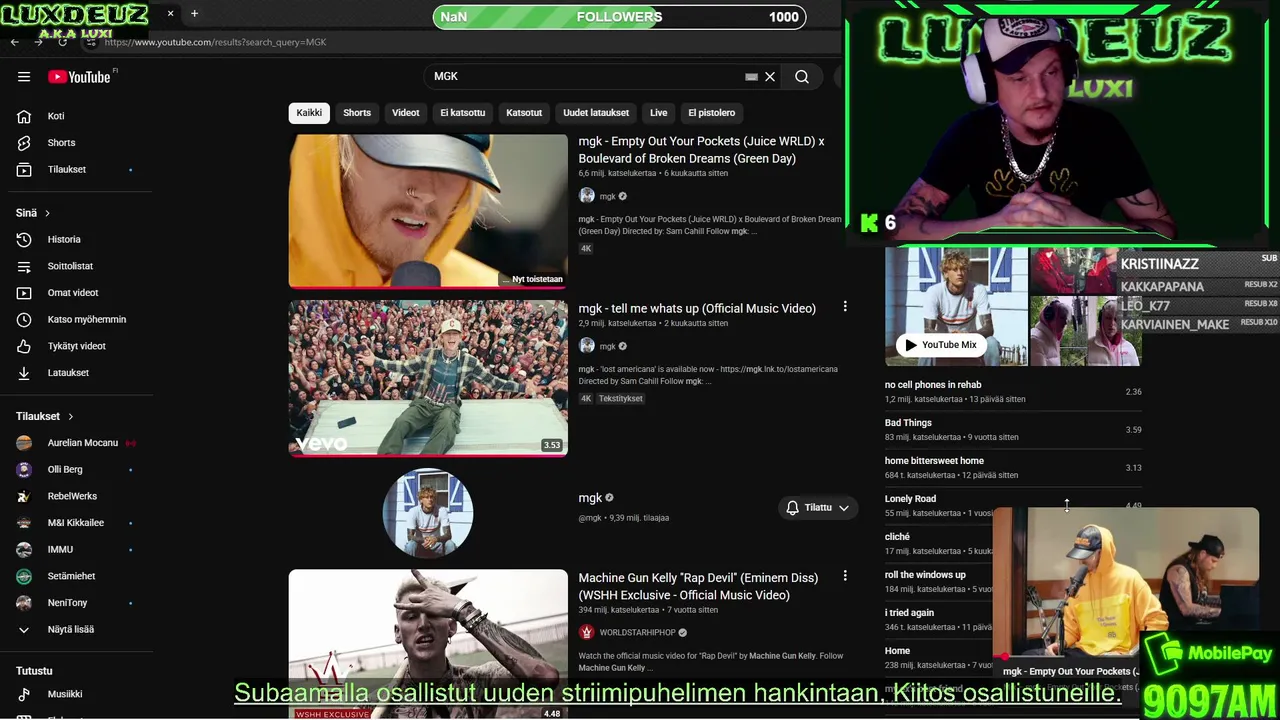Select the Shorts filter chip
Screen dimensions: 1280x720
(357, 113)
